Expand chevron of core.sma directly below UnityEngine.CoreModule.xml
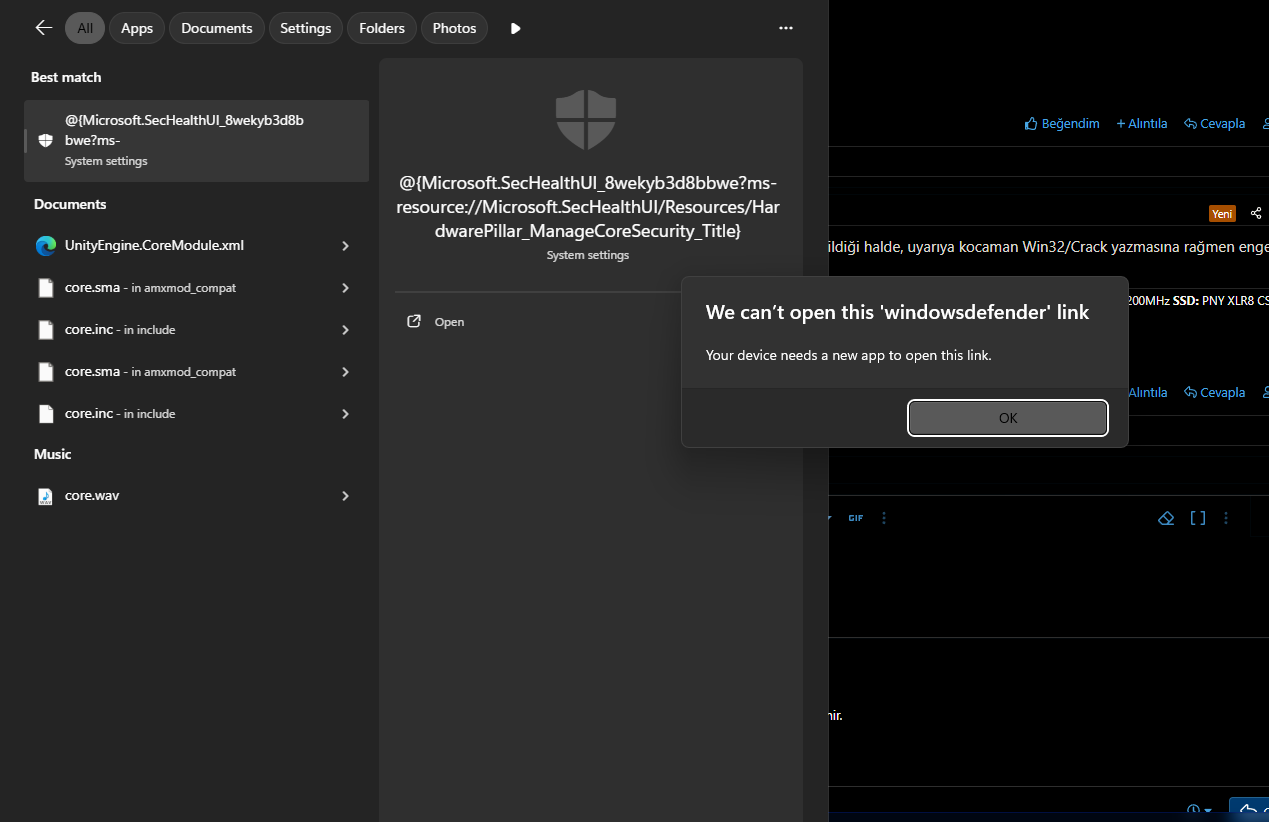Image resolution: width=1269 pixels, height=822 pixels. [x=345, y=287]
